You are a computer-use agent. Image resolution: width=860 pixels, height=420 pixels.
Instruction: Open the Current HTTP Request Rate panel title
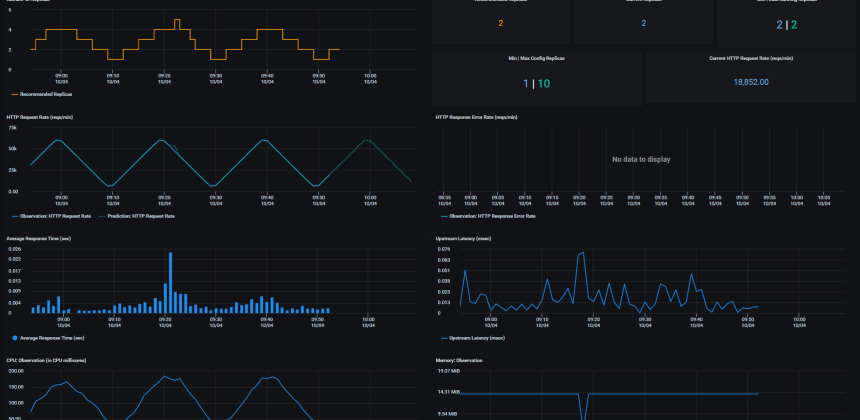(x=750, y=59)
